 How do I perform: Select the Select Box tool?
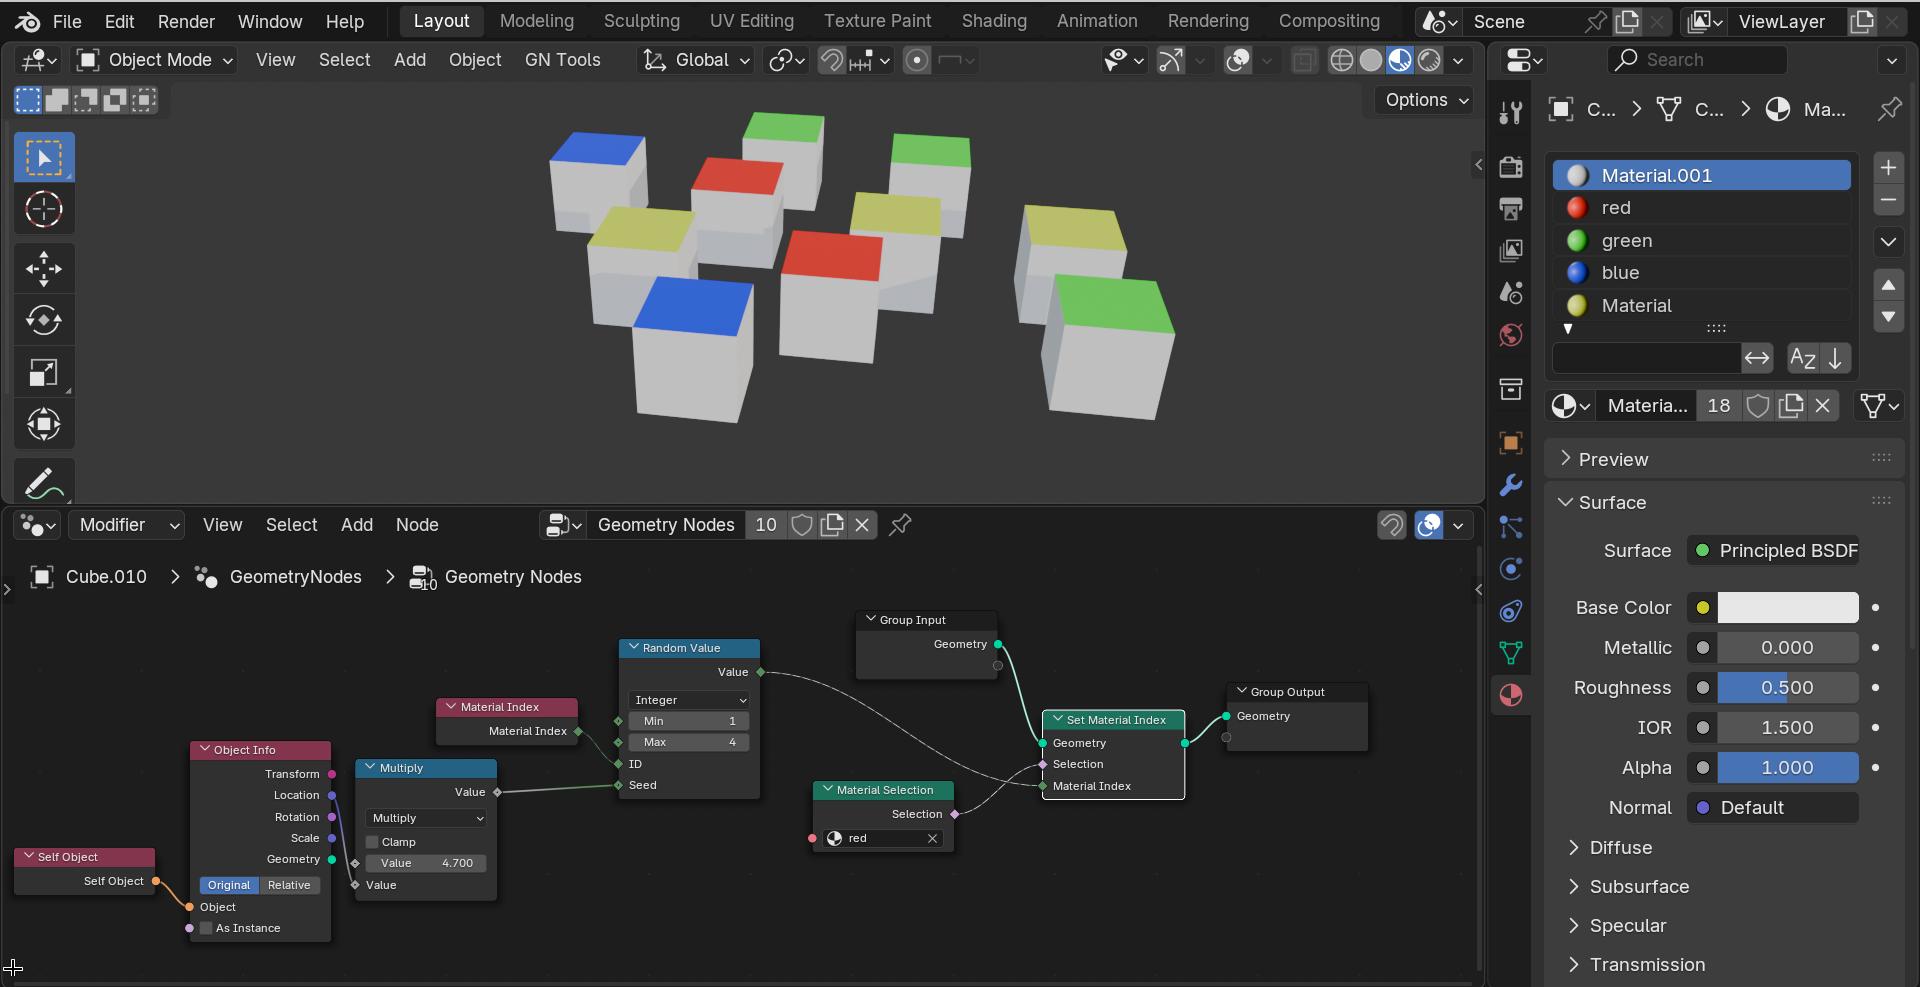(x=44, y=158)
